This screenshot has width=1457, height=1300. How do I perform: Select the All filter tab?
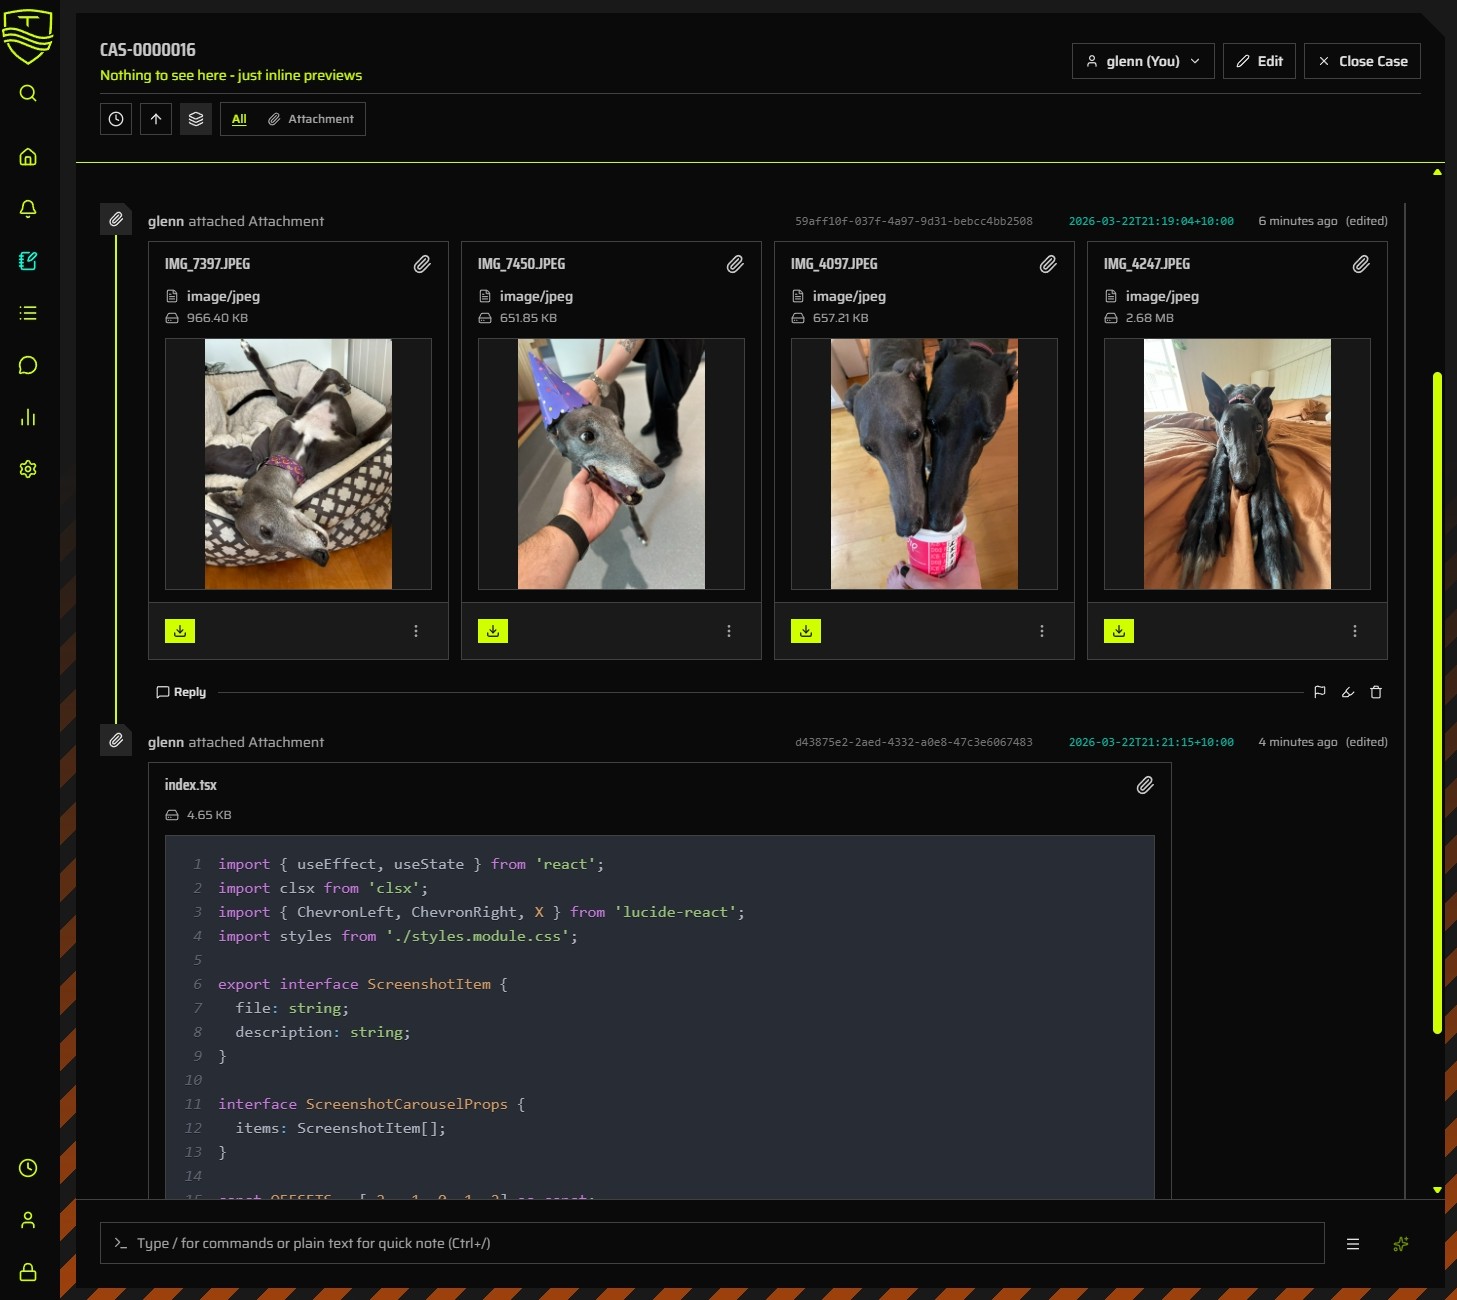click(238, 118)
